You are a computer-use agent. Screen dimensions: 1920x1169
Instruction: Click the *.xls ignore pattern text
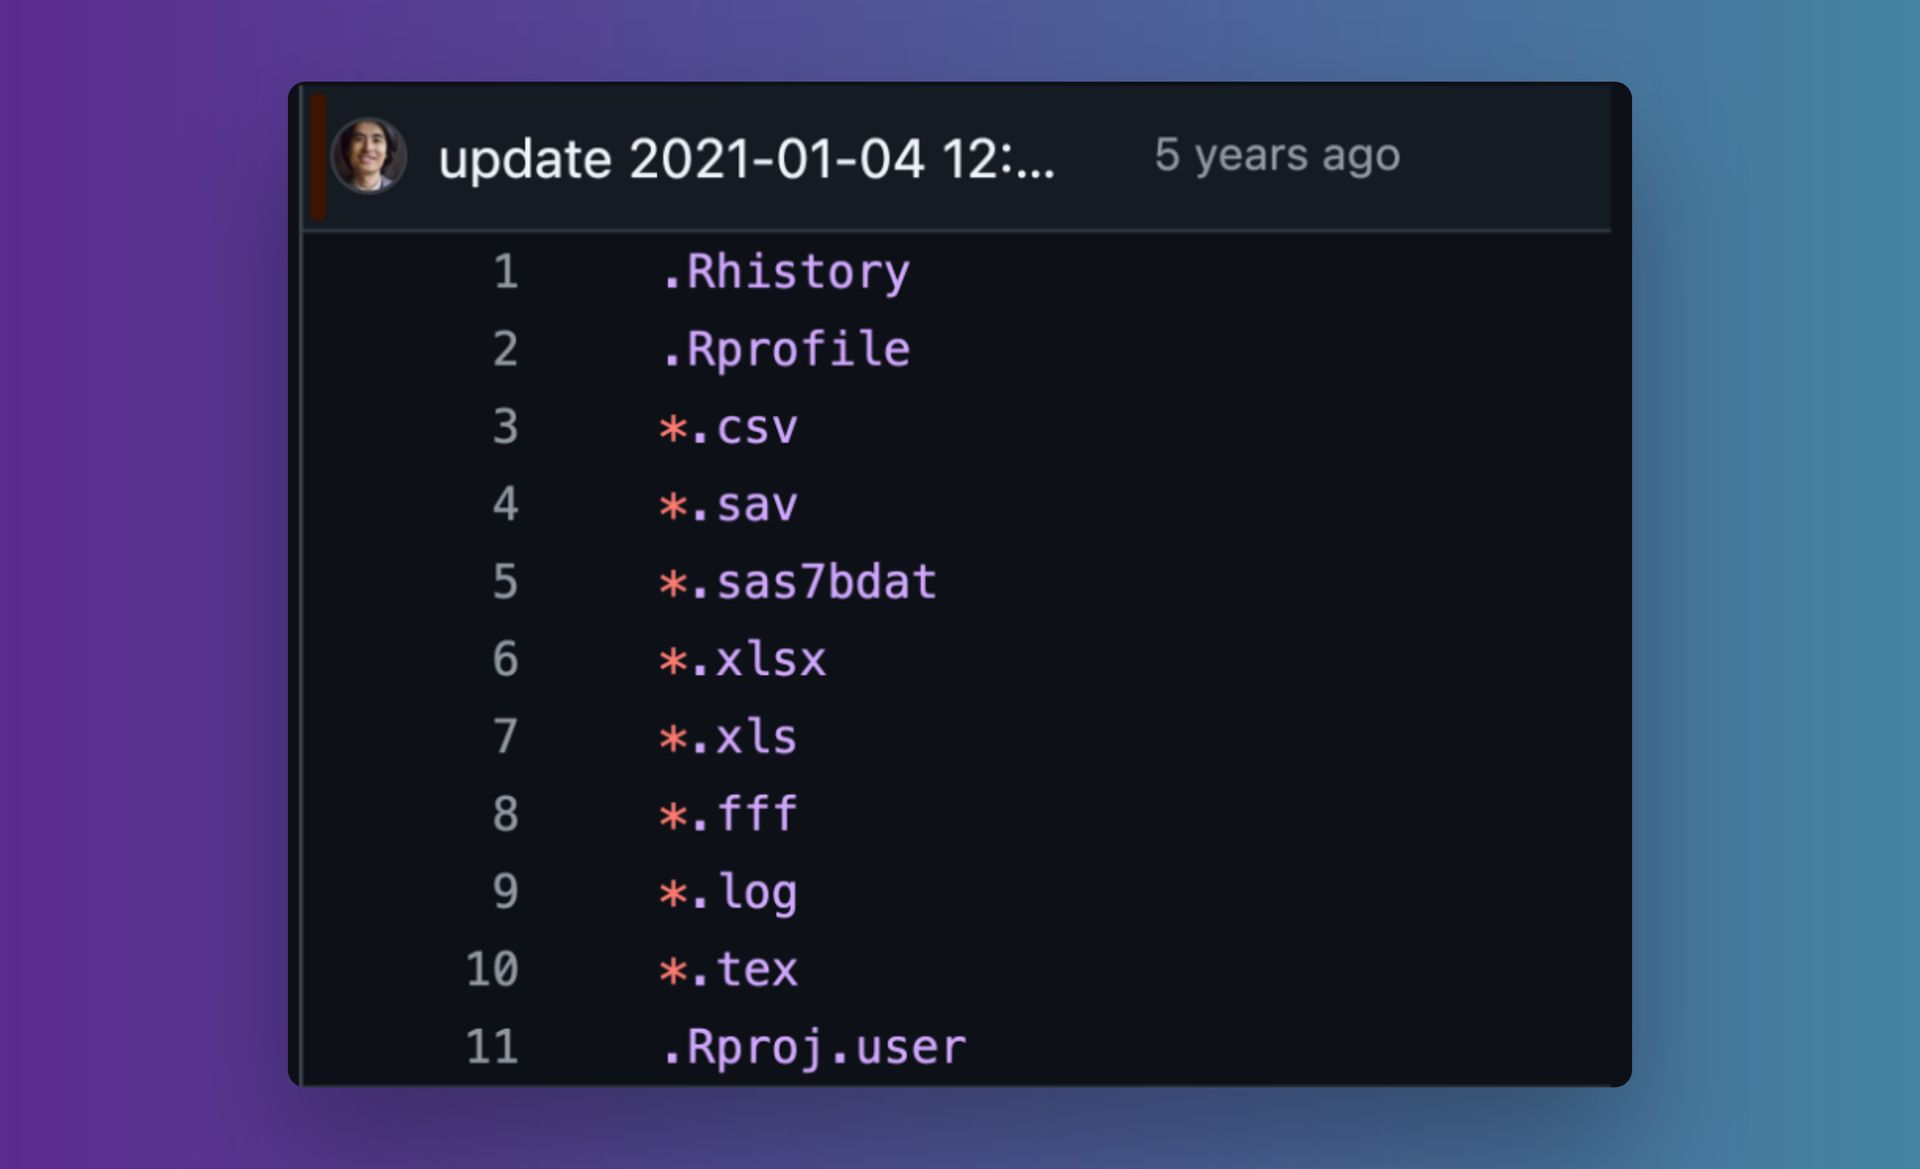[x=730, y=737]
